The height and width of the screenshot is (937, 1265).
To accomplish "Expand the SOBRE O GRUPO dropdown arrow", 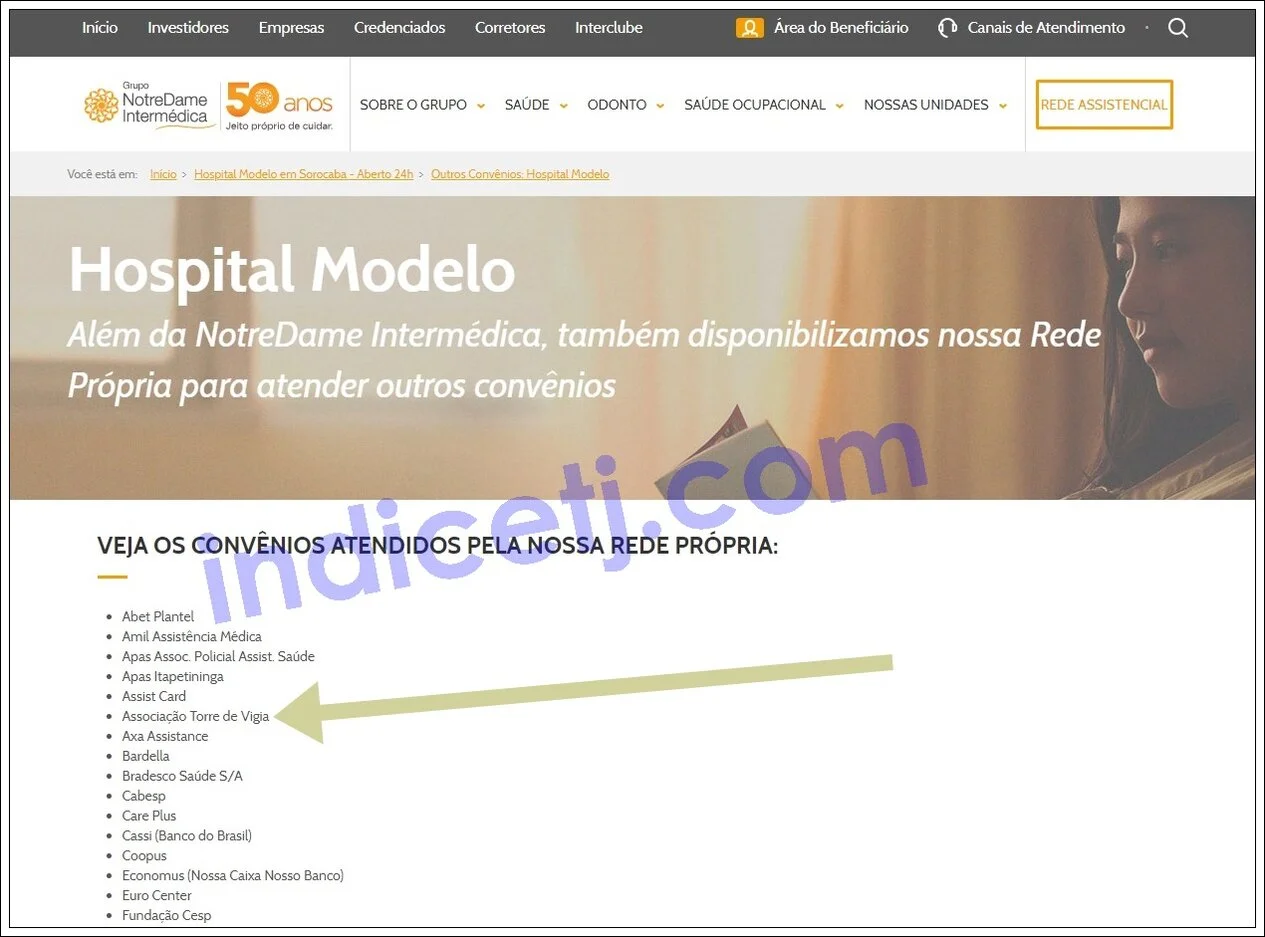I will tap(481, 106).
